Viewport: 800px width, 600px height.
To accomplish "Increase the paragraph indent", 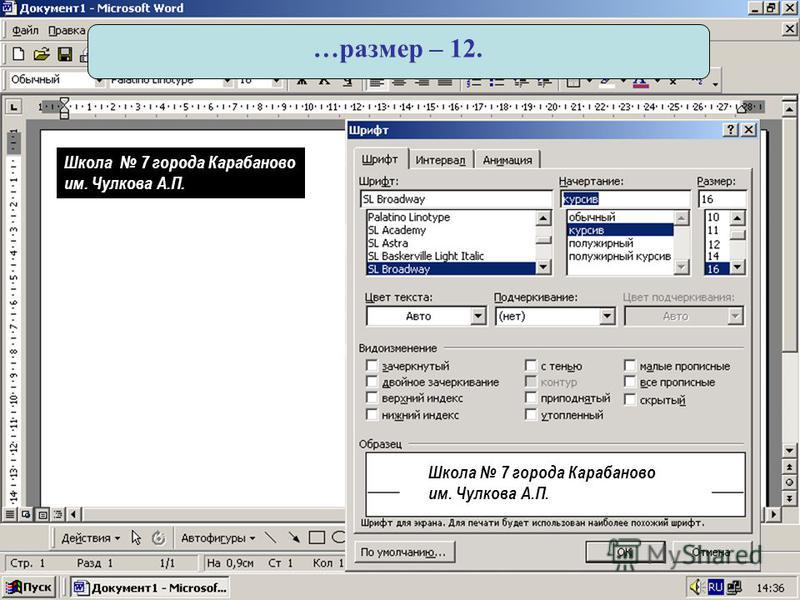I will 544,82.
